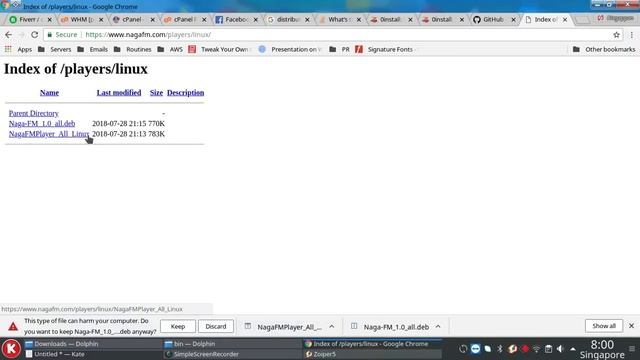Open the KDE application launcher

tap(11, 349)
